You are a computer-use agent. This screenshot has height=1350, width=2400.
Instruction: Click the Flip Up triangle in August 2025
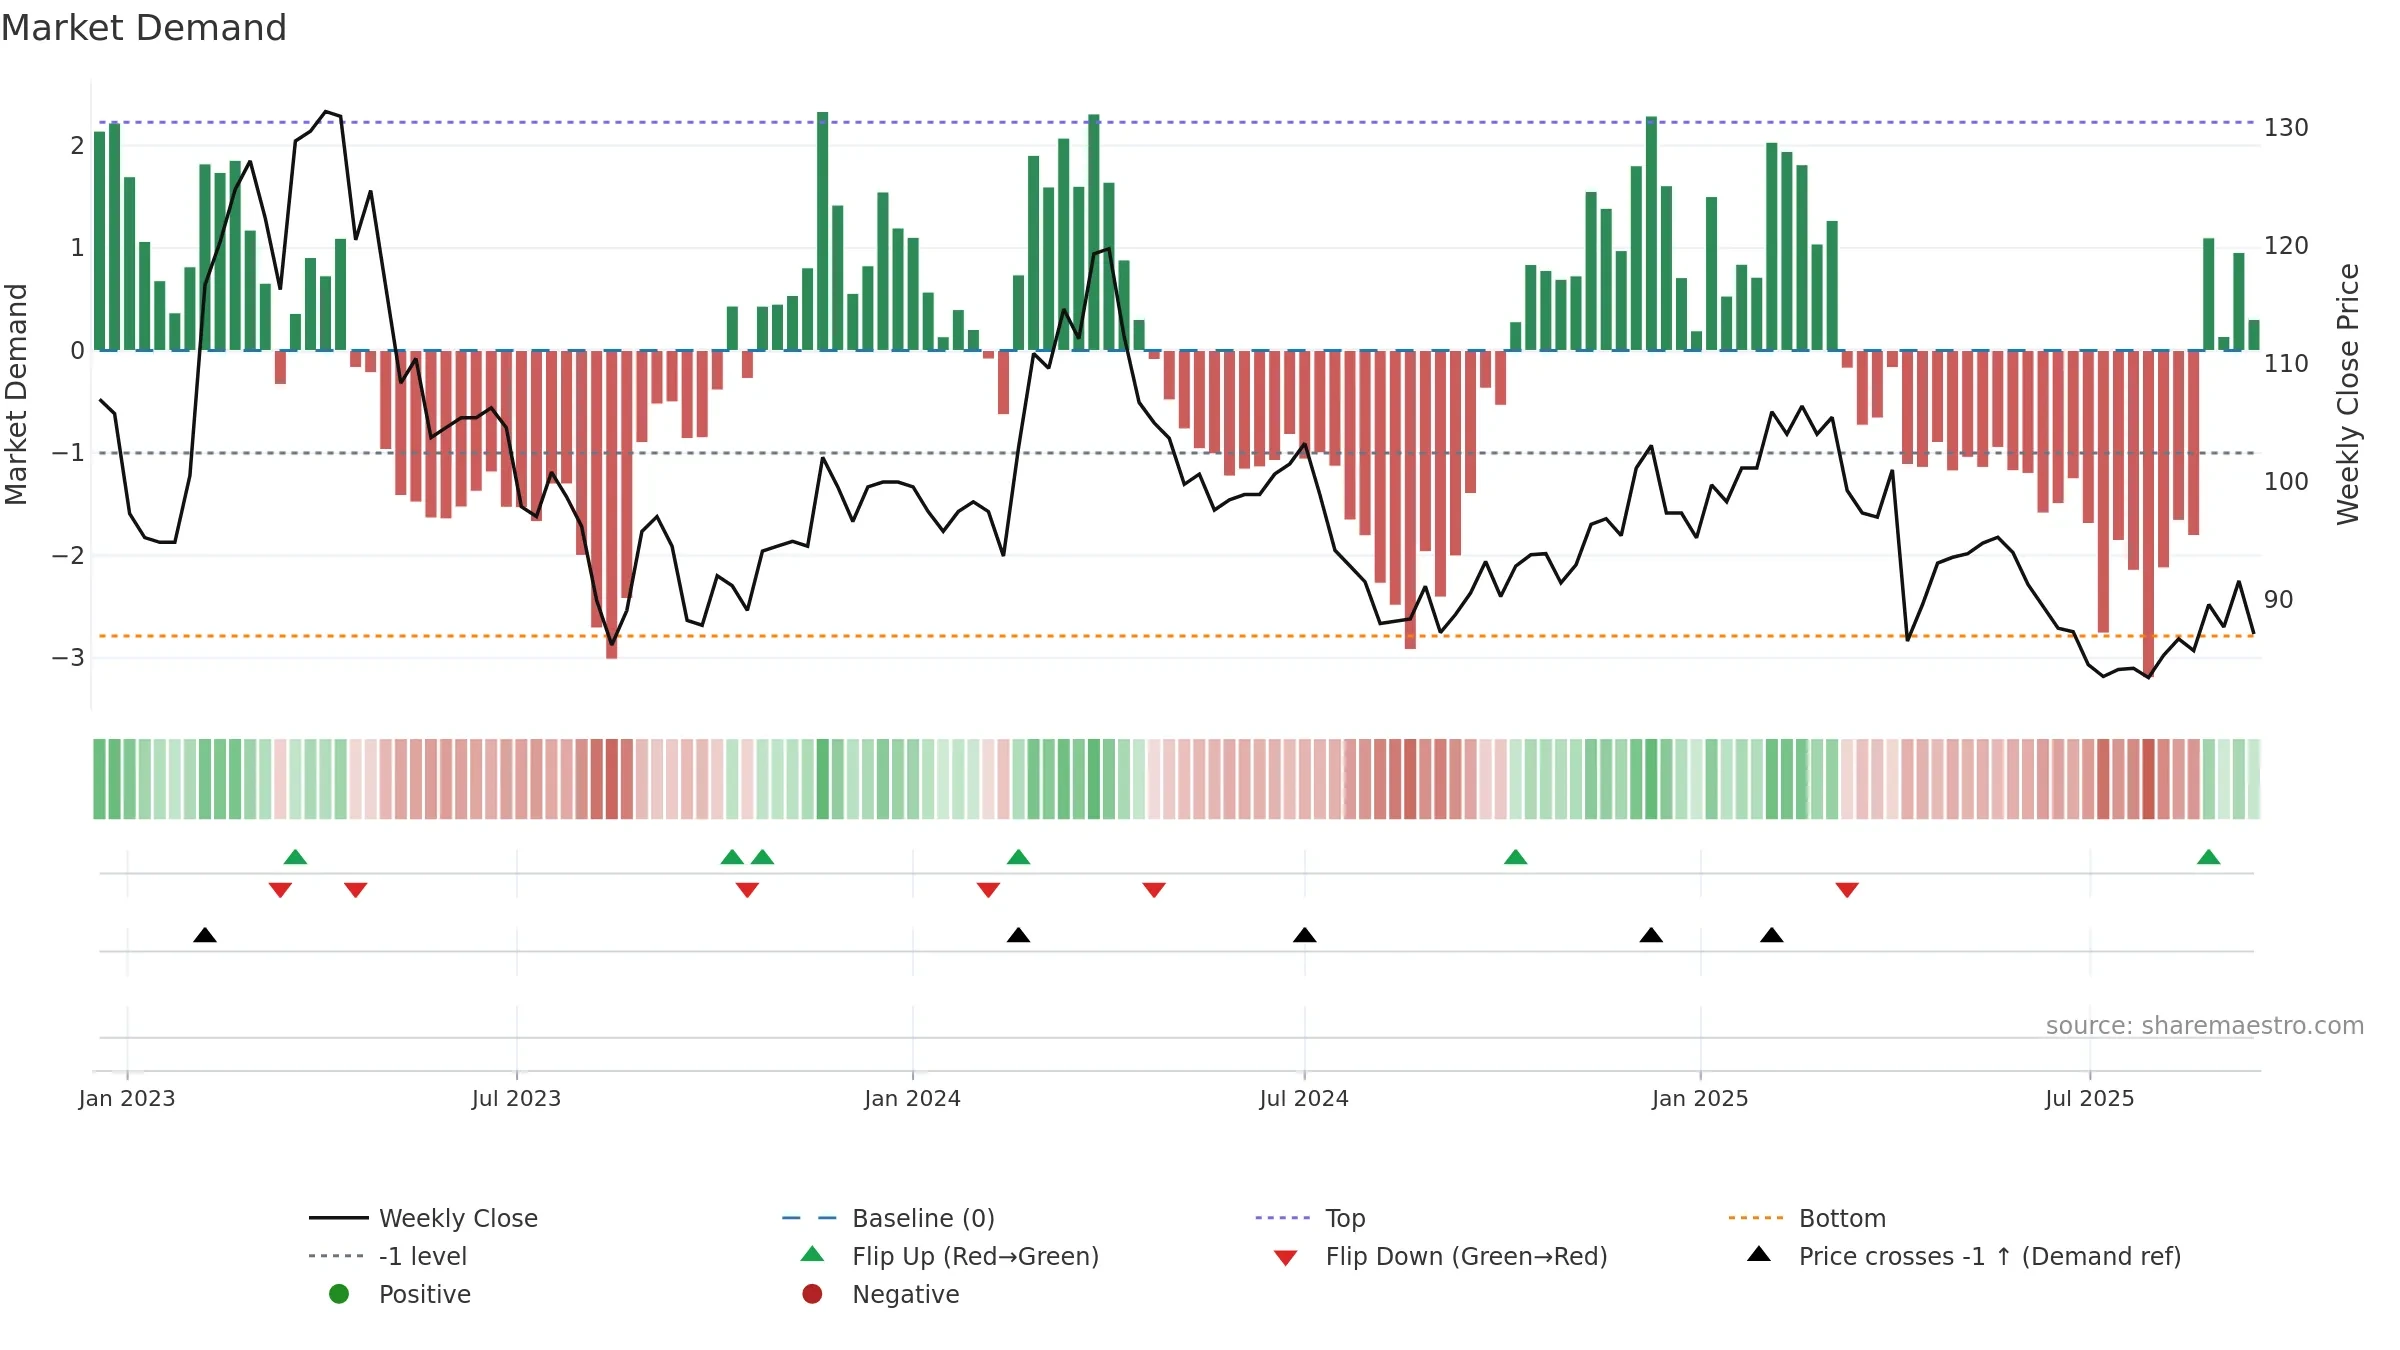coord(2209,857)
